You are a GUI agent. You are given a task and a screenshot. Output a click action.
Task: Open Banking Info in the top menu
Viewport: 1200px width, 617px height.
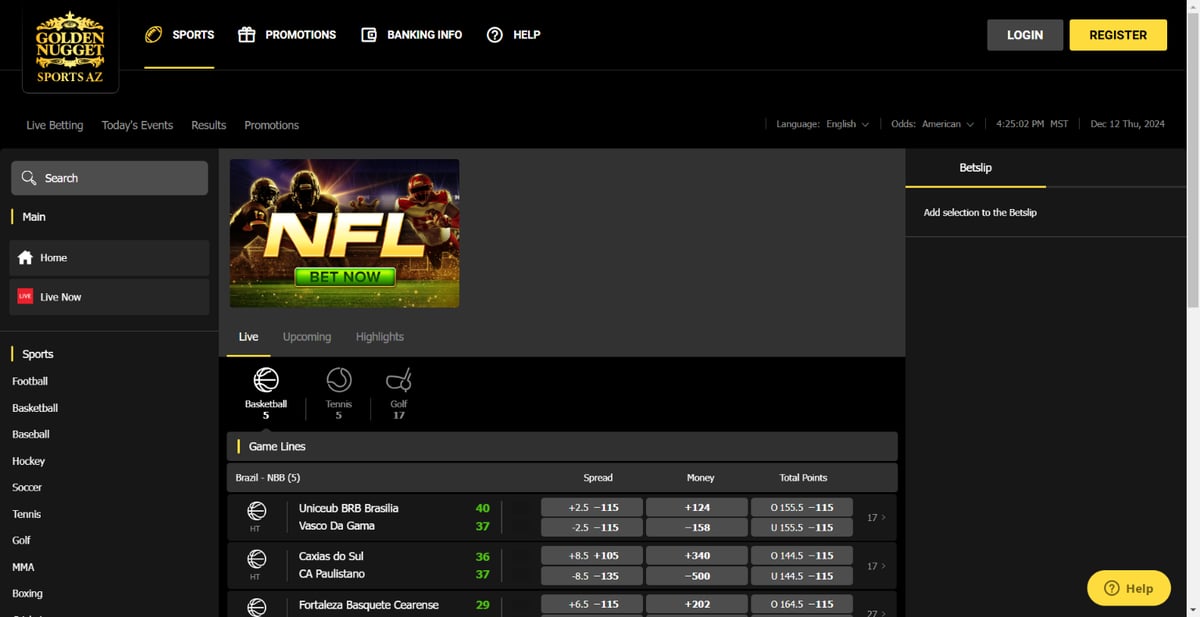tap(411, 35)
